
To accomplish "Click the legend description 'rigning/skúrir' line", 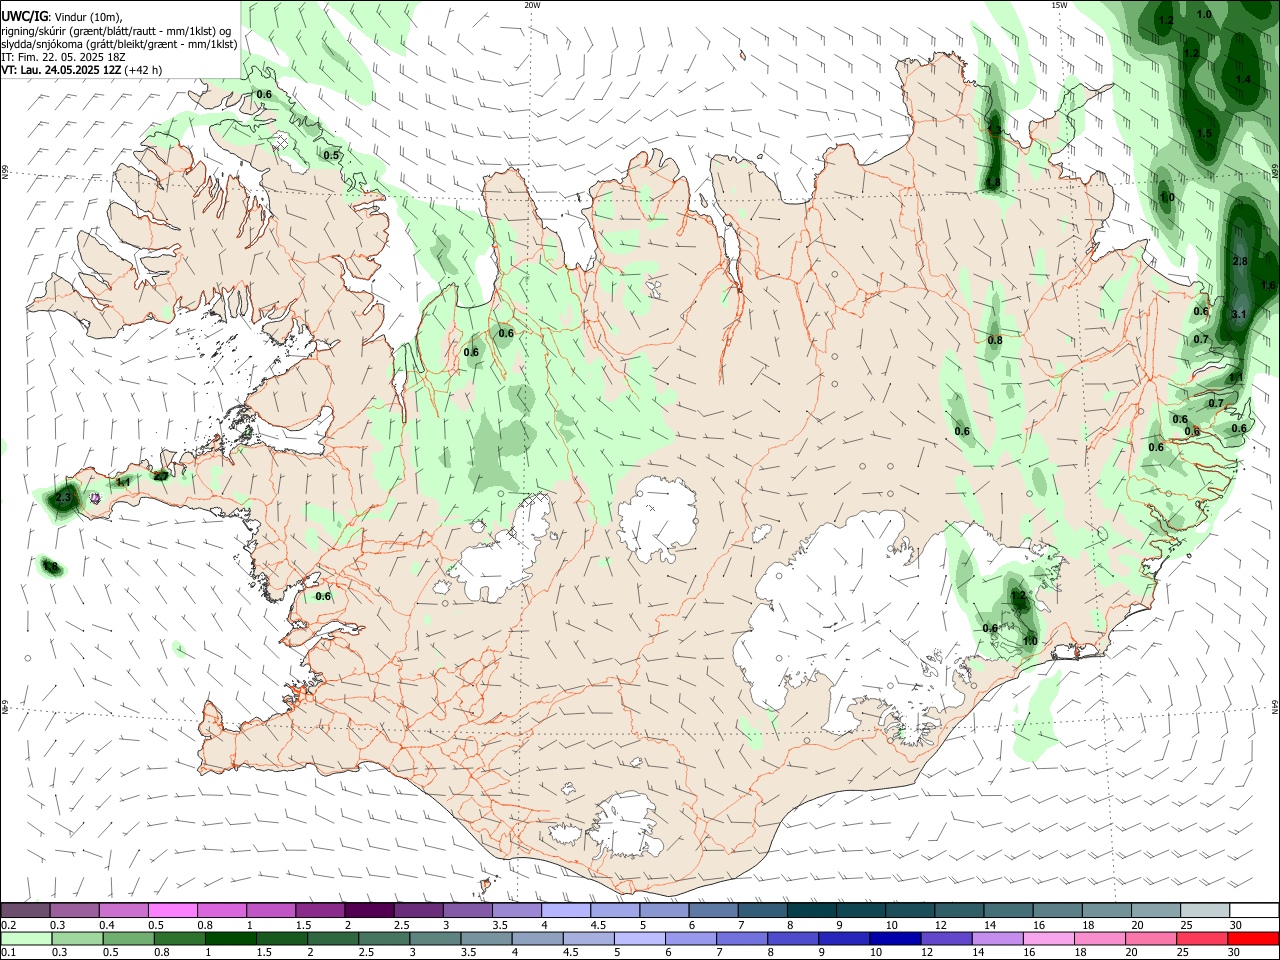I will point(117,31).
